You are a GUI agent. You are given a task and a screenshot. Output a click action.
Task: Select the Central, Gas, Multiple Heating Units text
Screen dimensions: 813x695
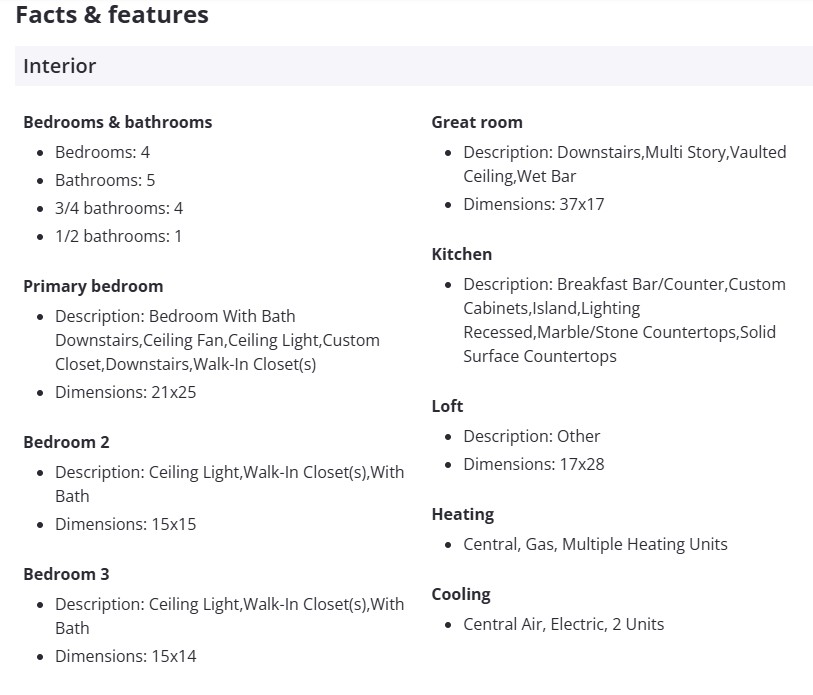coord(595,544)
